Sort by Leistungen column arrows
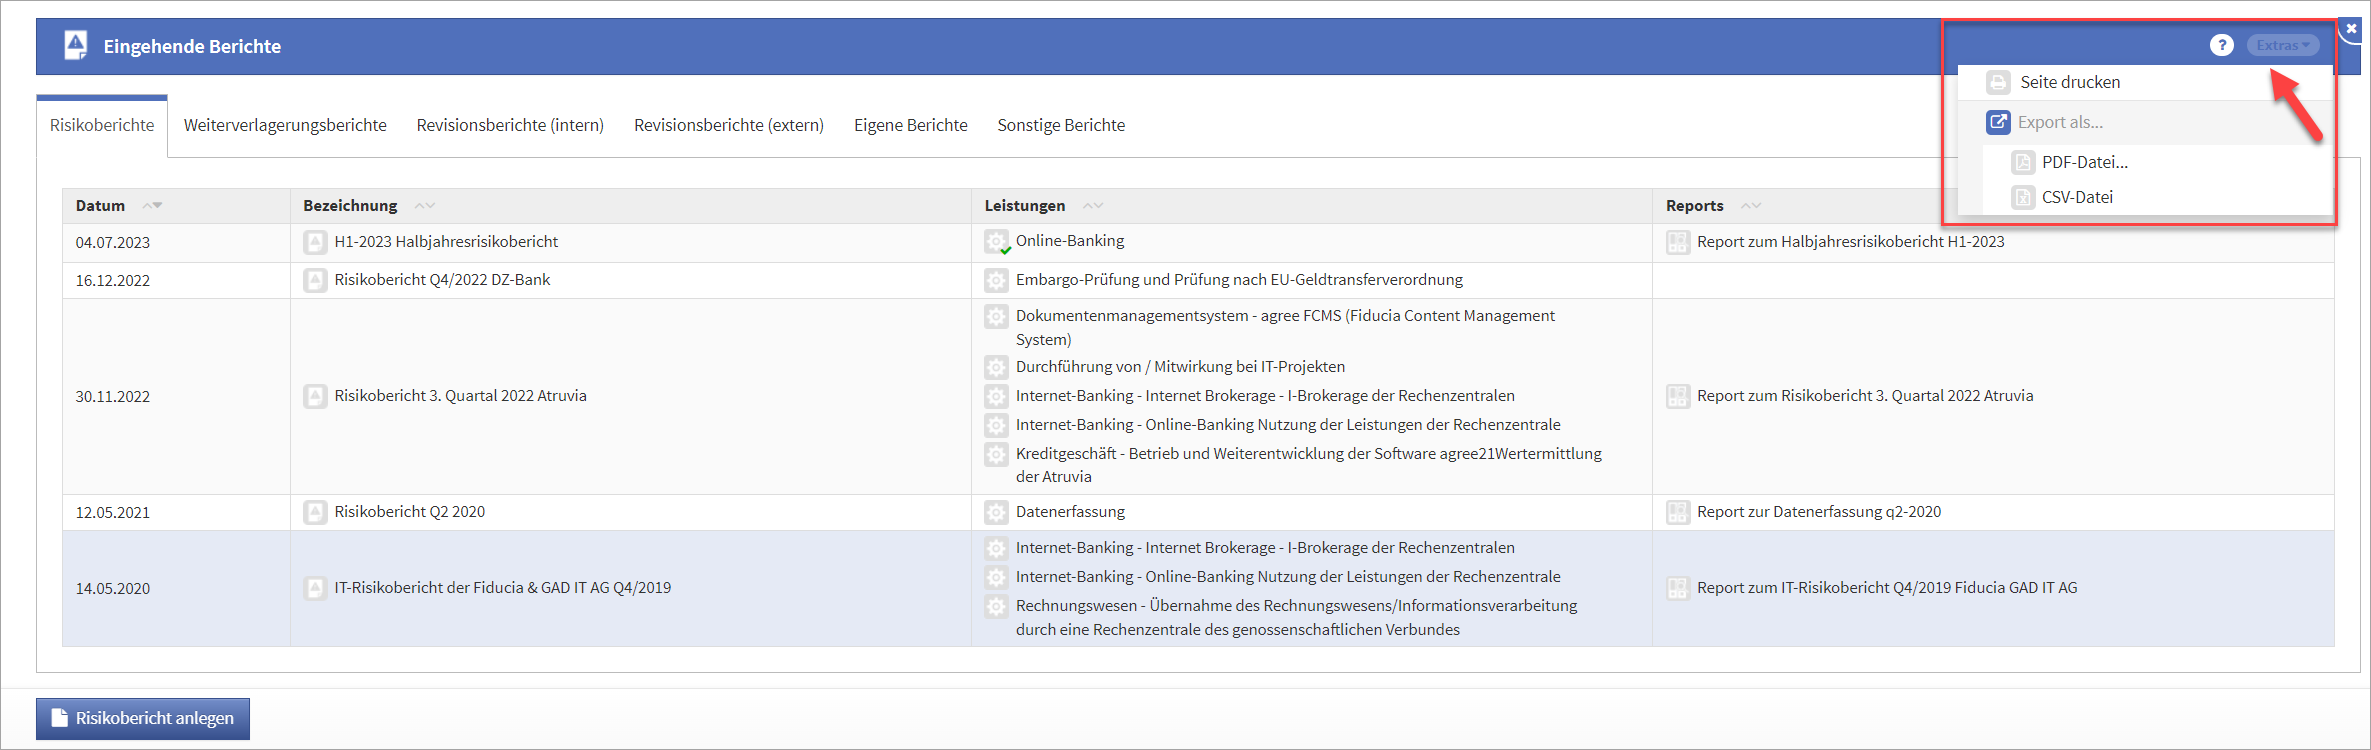2371x750 pixels. coord(1093,205)
